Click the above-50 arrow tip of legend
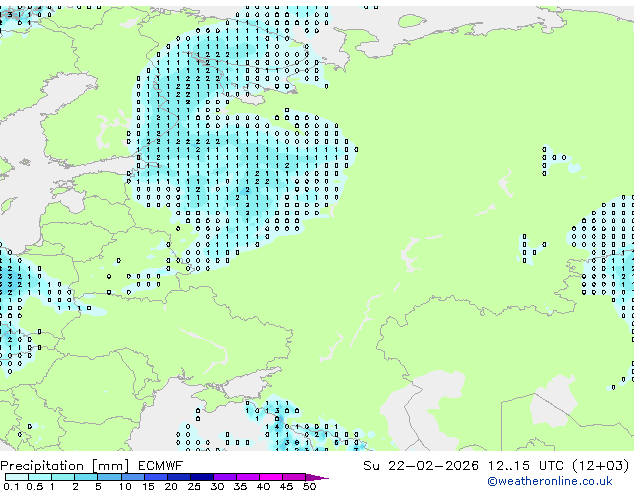This screenshot has height=490, width=634. (317, 477)
